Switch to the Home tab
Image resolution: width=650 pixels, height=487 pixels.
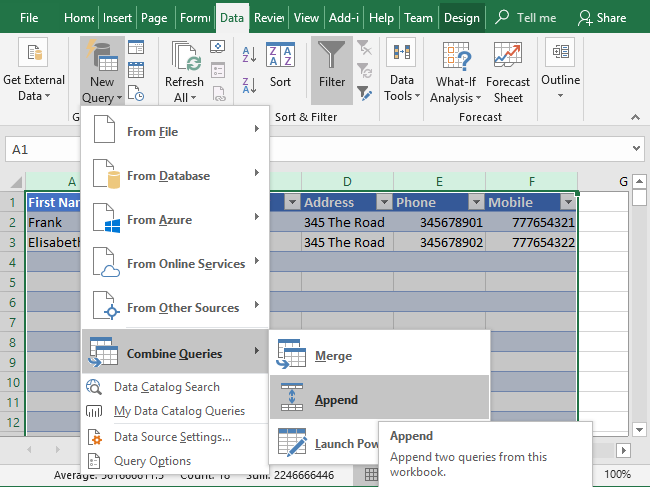click(79, 18)
